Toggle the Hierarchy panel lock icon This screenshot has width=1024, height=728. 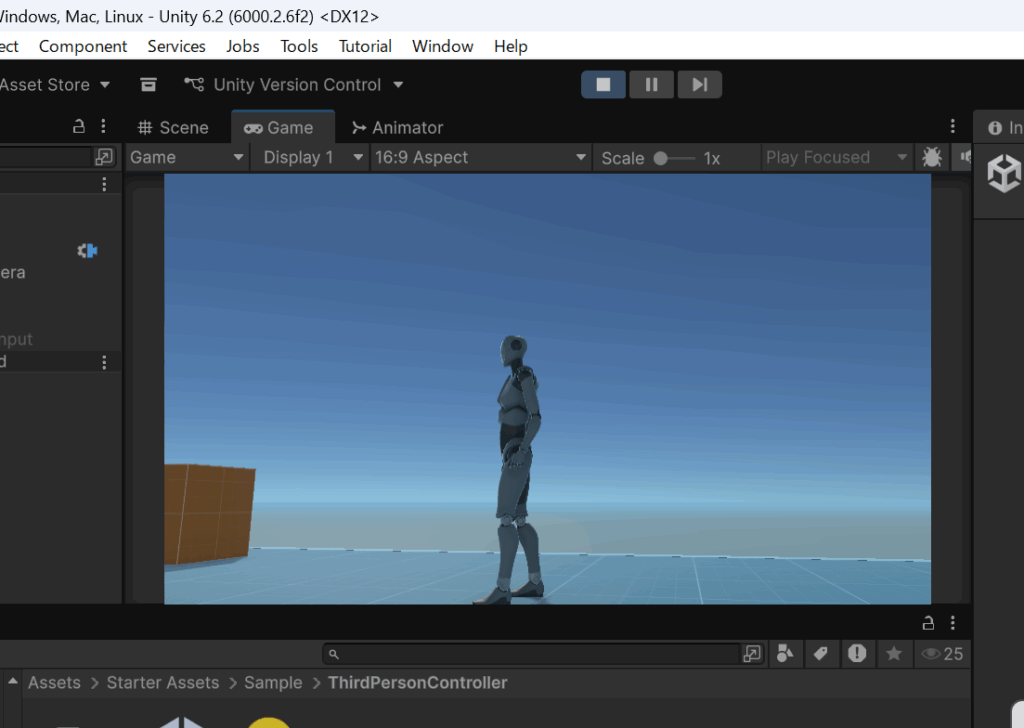tap(79, 127)
